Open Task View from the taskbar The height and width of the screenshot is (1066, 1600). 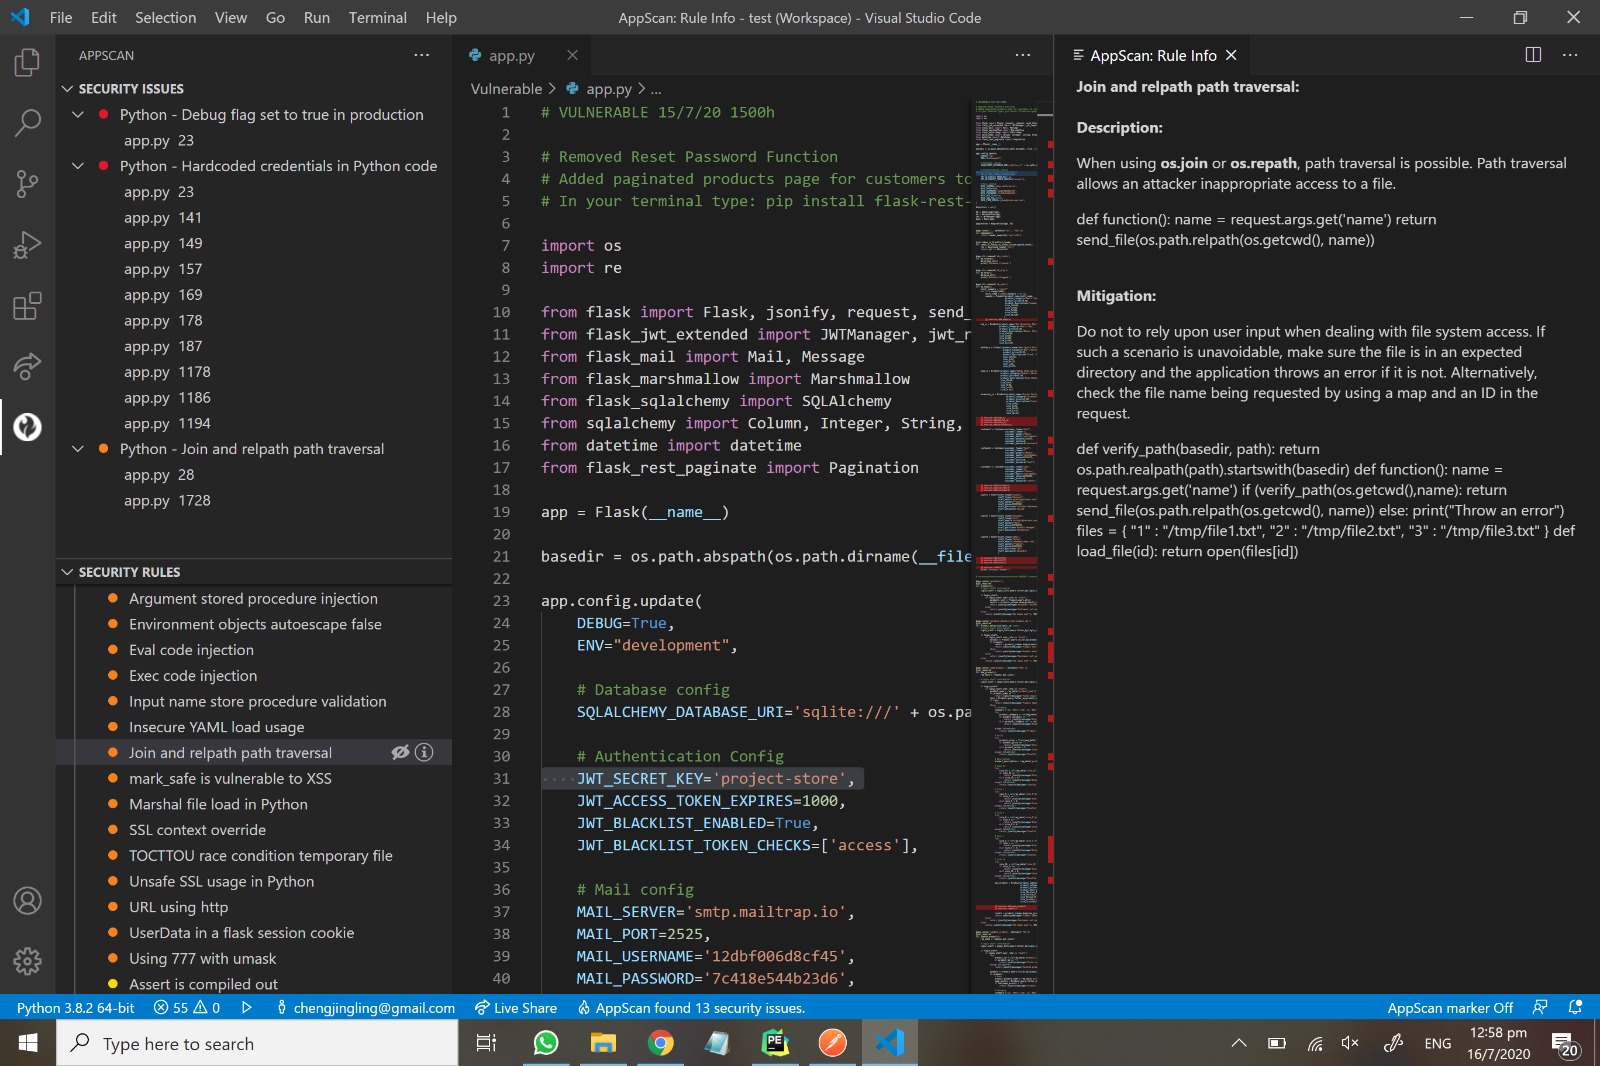tap(487, 1044)
